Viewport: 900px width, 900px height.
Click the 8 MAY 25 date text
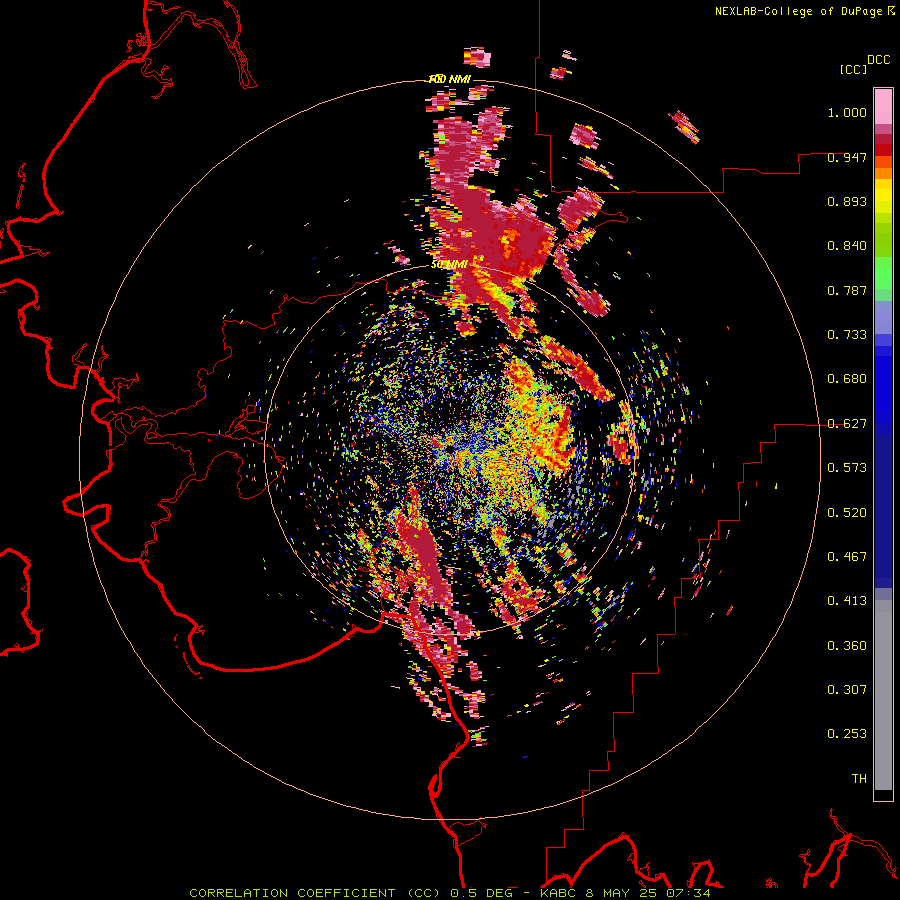622,893
